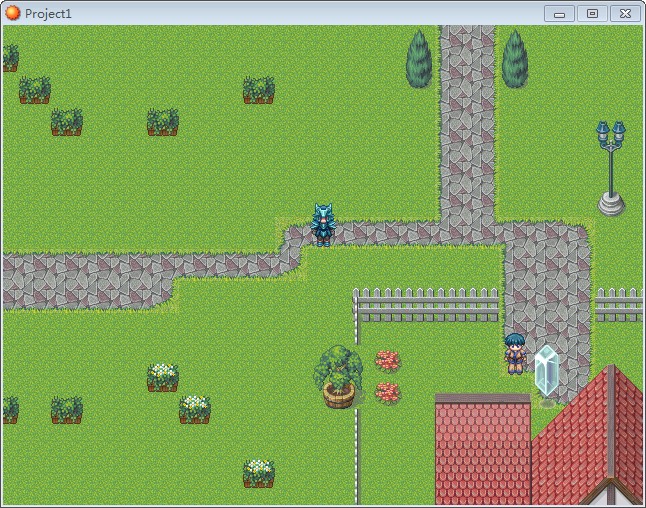Viewport: 646px width, 508px height.
Task: Close the Project1 game window
Action: tap(625, 14)
